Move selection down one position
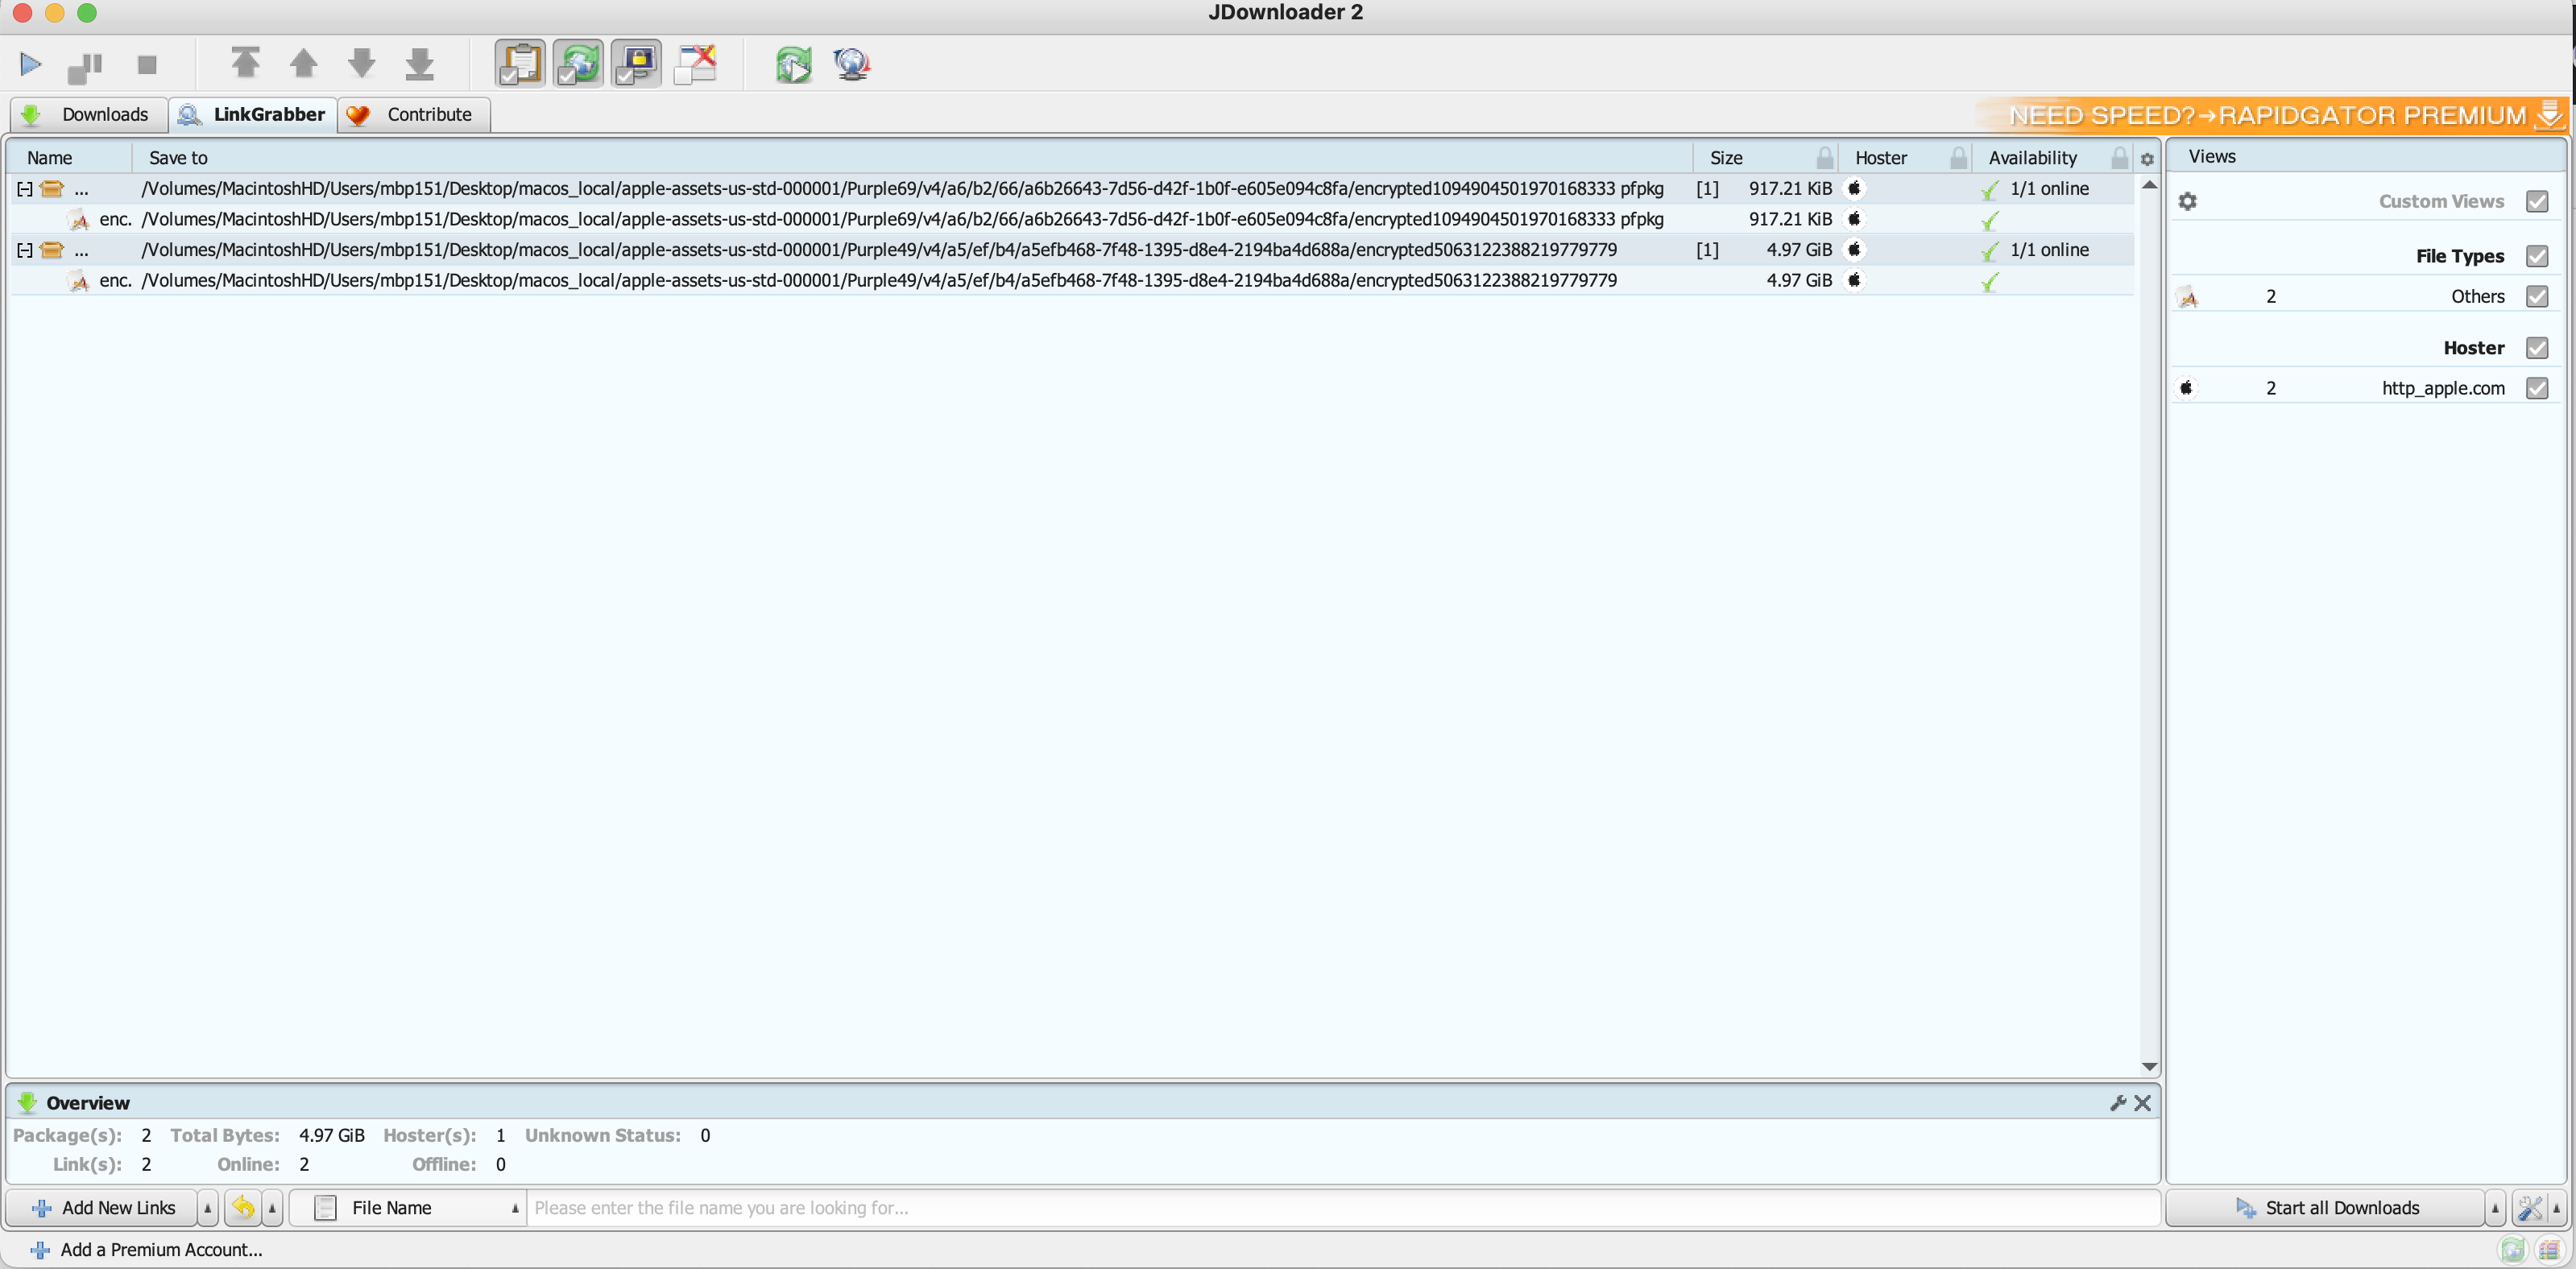This screenshot has width=2576, height=1269. point(361,63)
